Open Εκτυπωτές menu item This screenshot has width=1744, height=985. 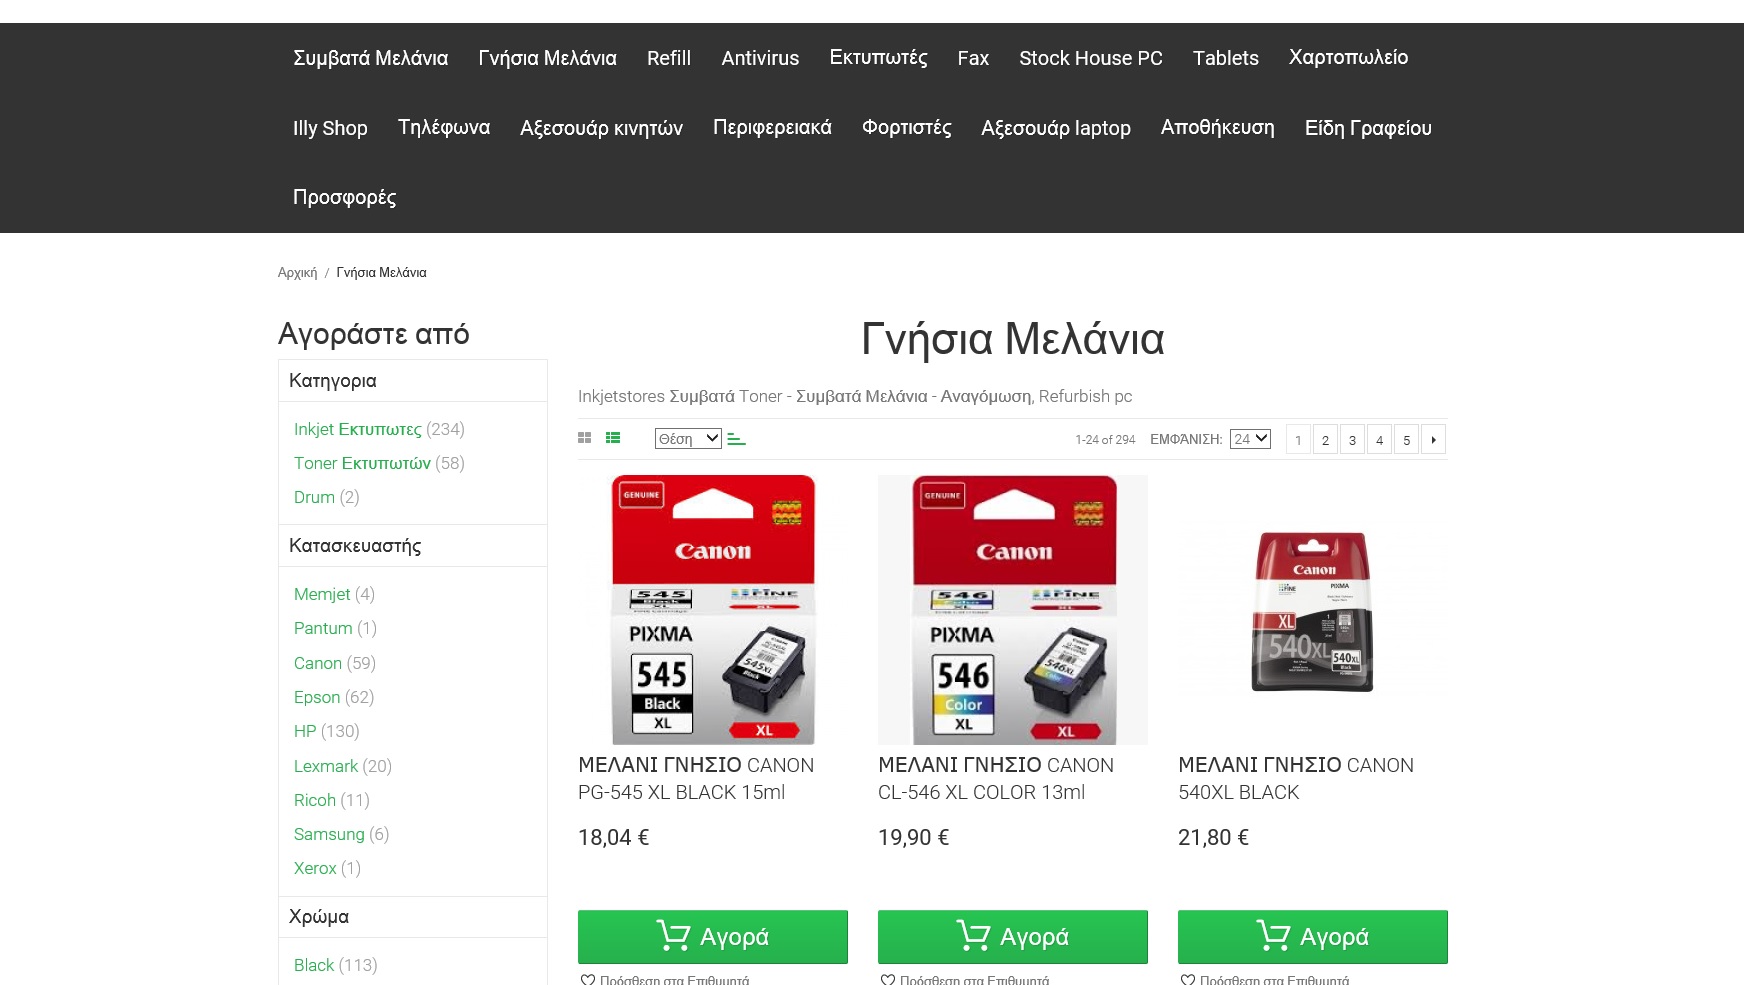[x=878, y=58]
